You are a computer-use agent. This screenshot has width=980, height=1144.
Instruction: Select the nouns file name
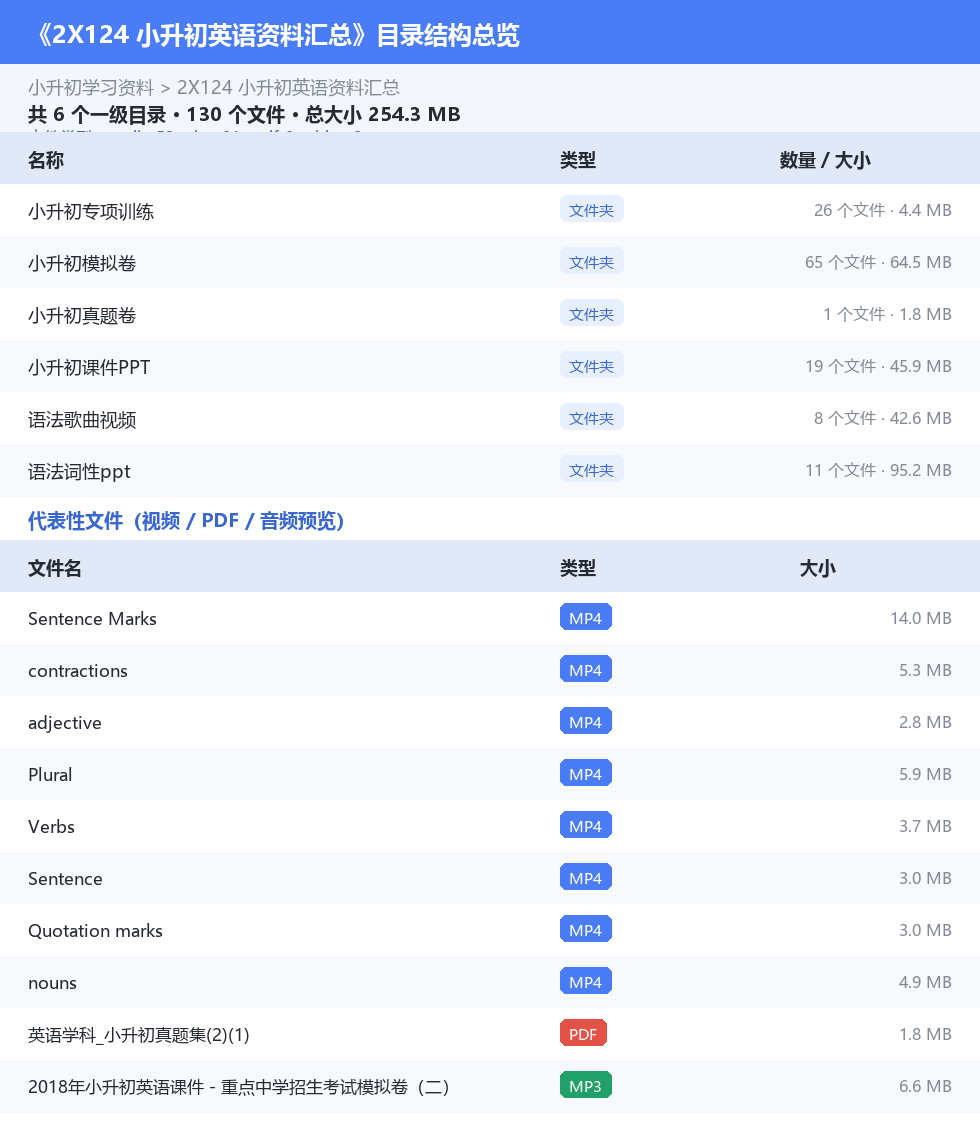tap(53, 983)
